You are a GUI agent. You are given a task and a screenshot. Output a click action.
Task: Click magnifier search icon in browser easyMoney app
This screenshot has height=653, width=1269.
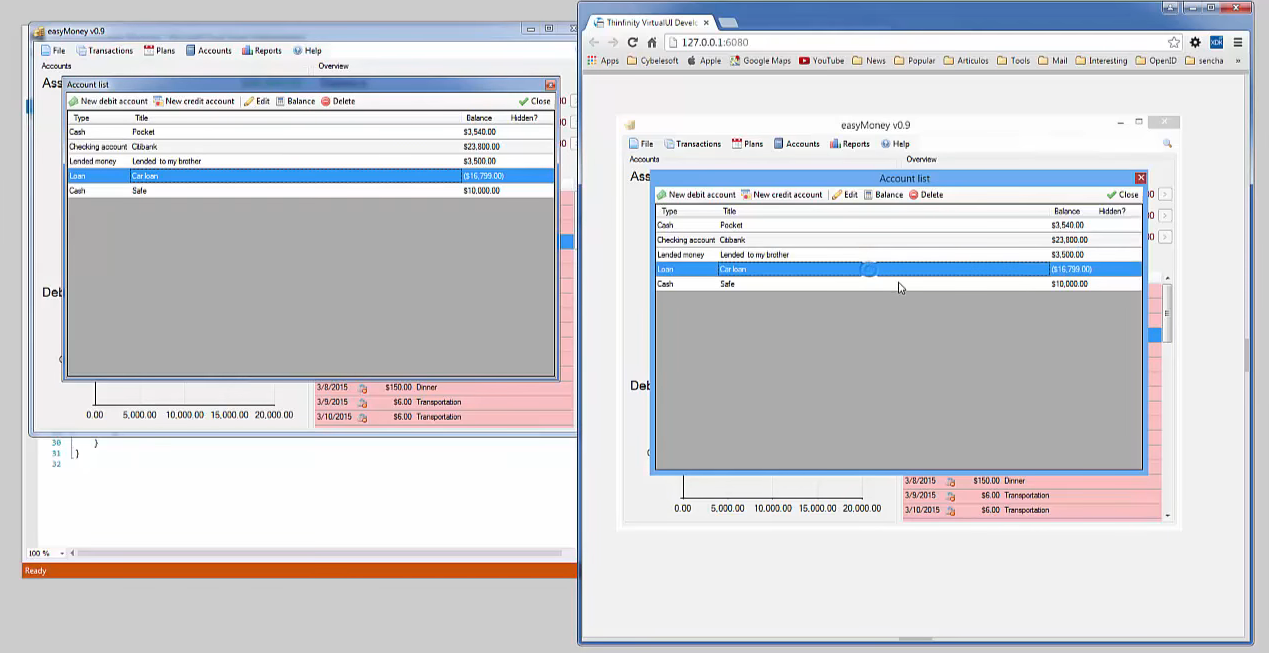point(1167,144)
